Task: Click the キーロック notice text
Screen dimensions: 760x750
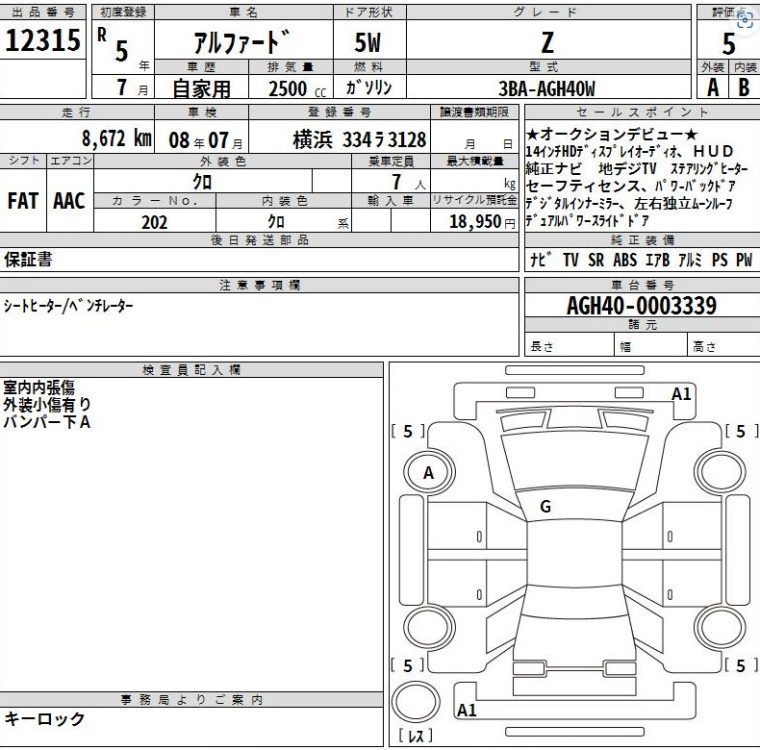Action: 45,719
